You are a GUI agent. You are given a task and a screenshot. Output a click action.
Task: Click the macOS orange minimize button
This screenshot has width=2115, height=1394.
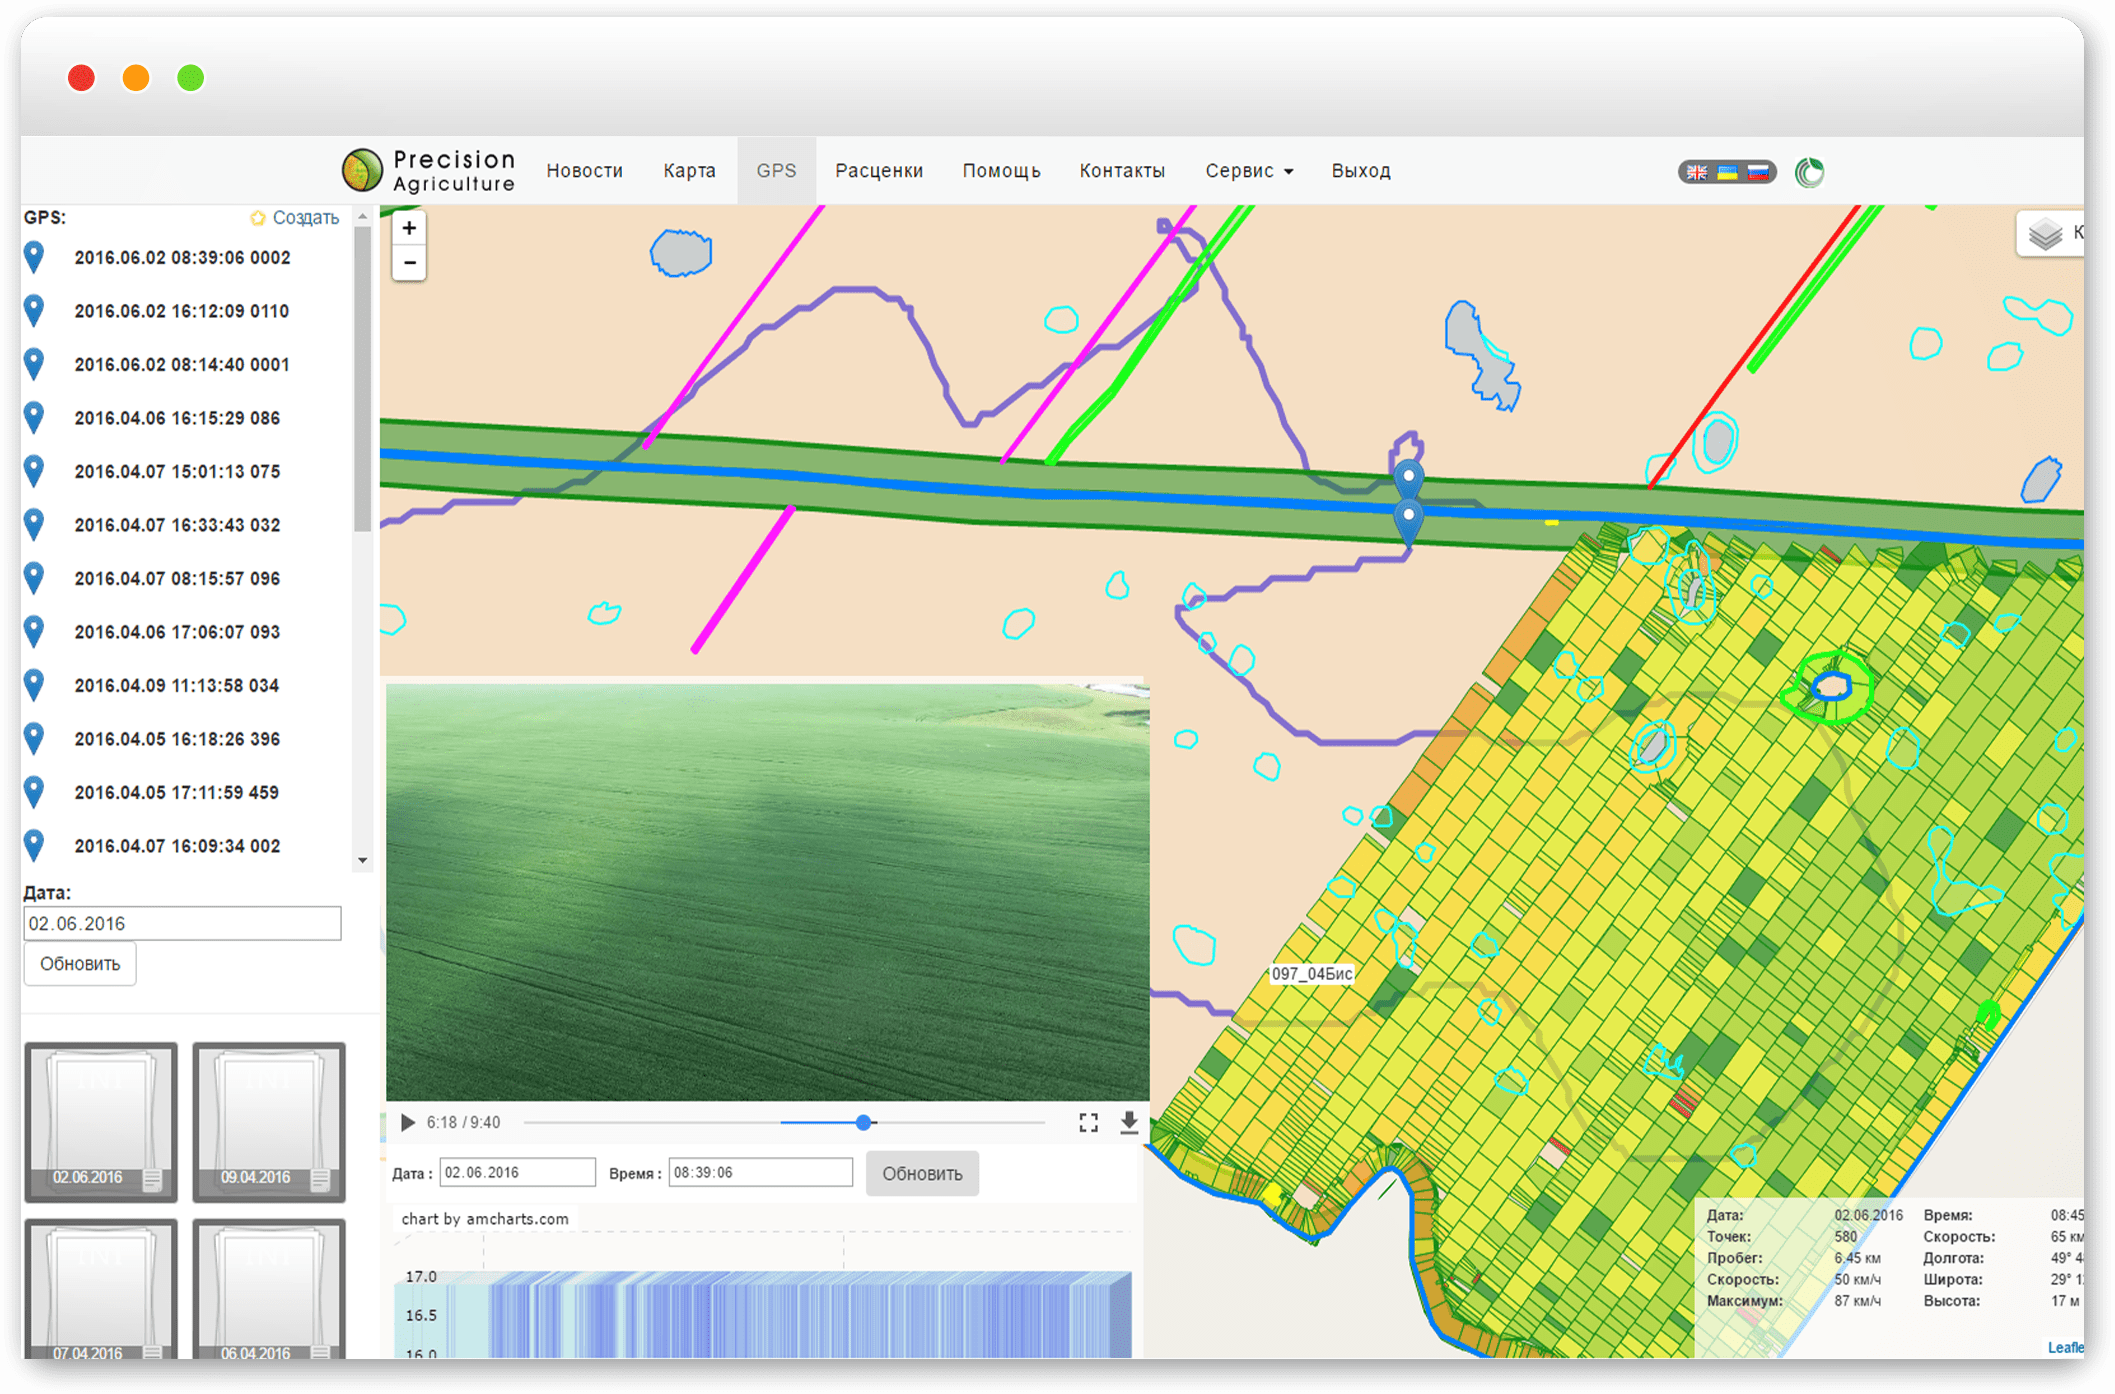coord(136,78)
